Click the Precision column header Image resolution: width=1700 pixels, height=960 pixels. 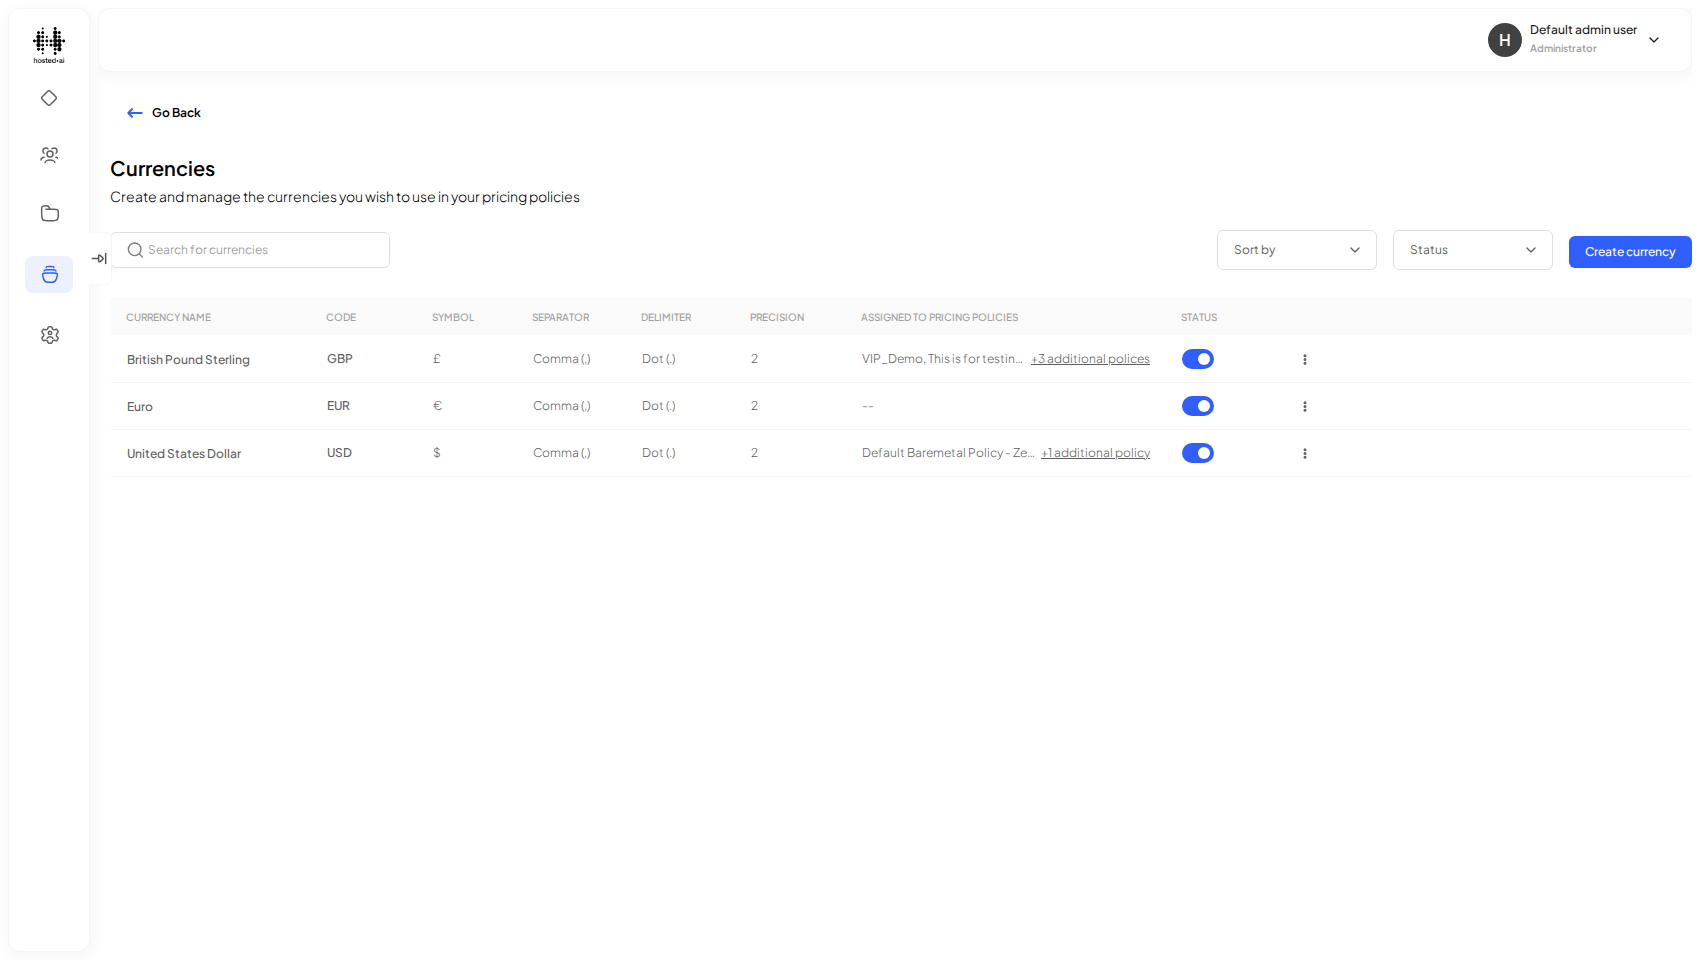[777, 317]
